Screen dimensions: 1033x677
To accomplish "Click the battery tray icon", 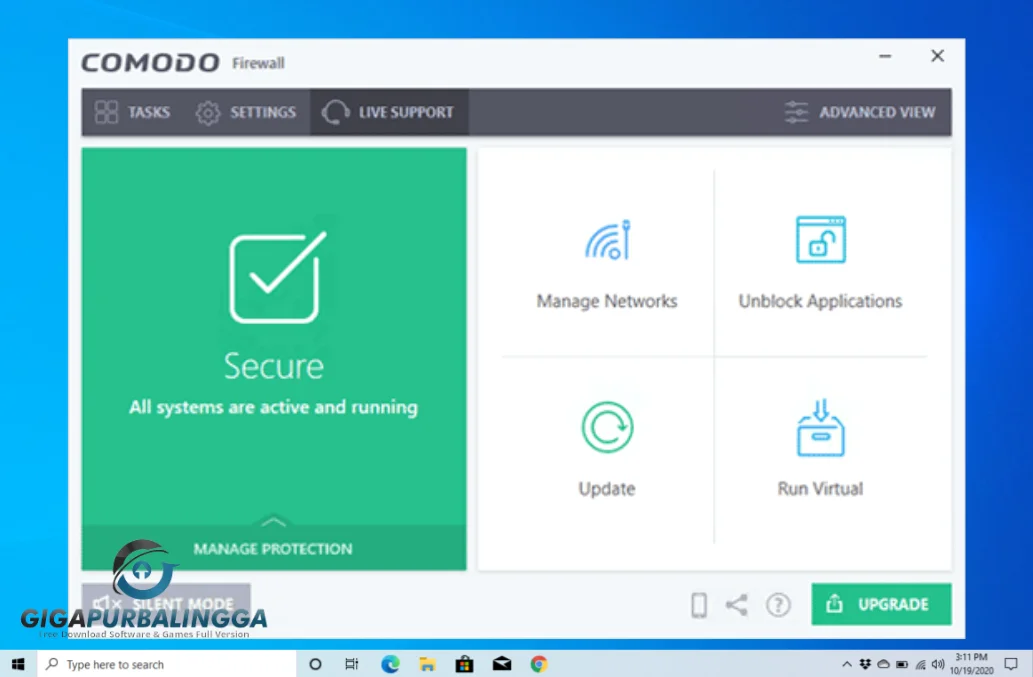I will [x=902, y=664].
